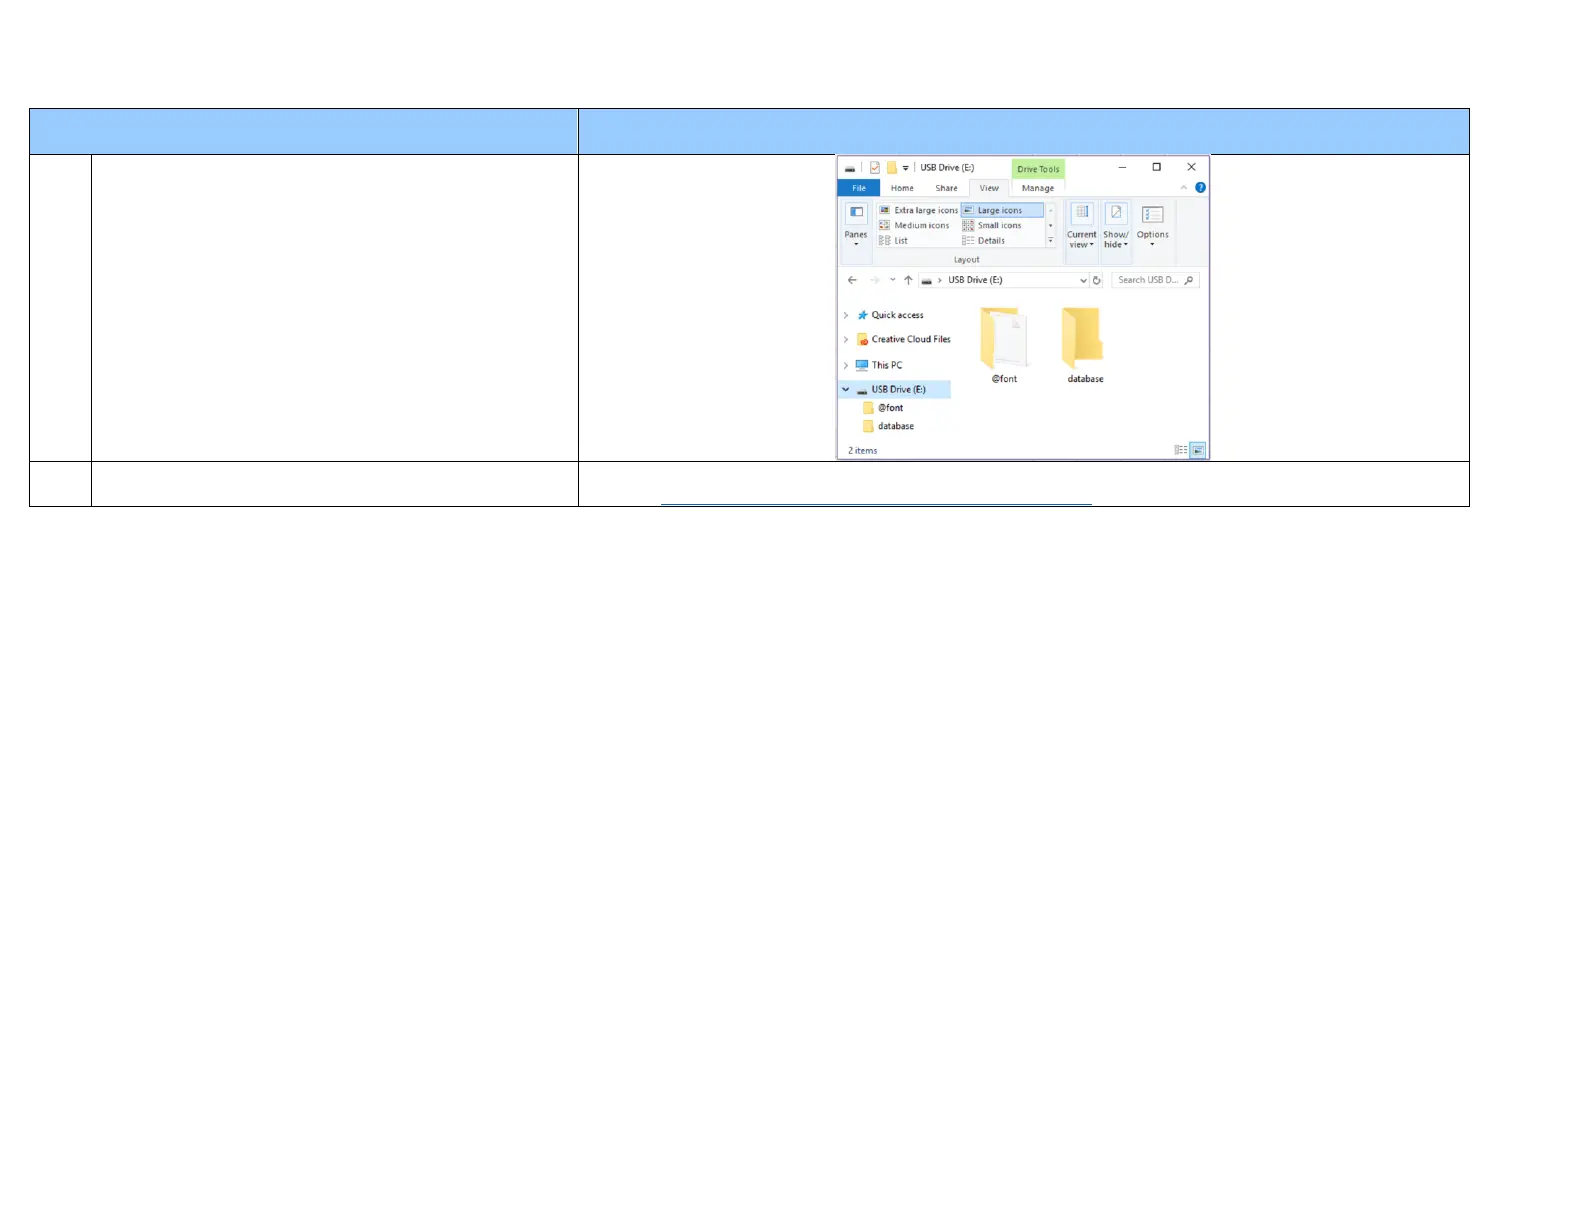Open Help with the blue question mark
The width and height of the screenshot is (1584, 1224).
[1200, 188]
